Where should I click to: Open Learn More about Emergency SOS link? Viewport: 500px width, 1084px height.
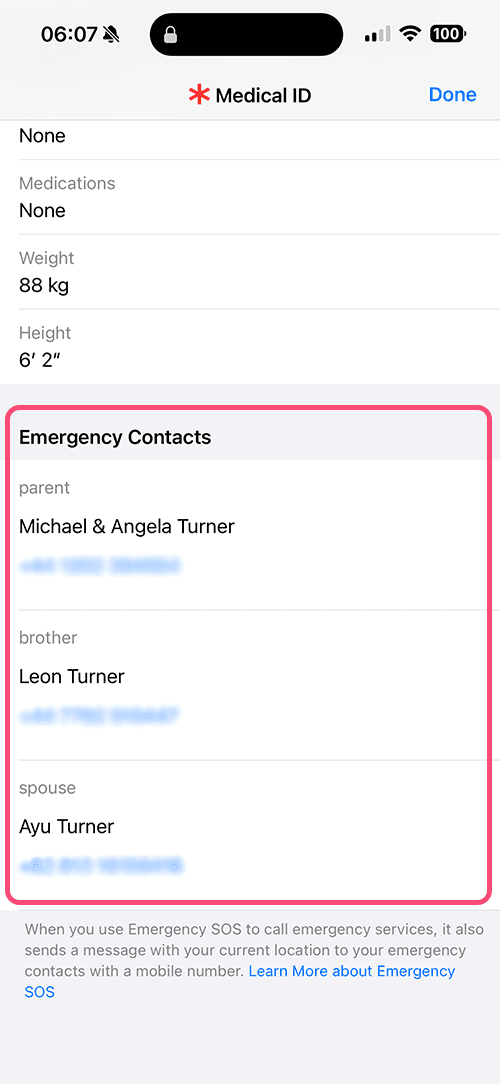pyautogui.click(x=240, y=982)
